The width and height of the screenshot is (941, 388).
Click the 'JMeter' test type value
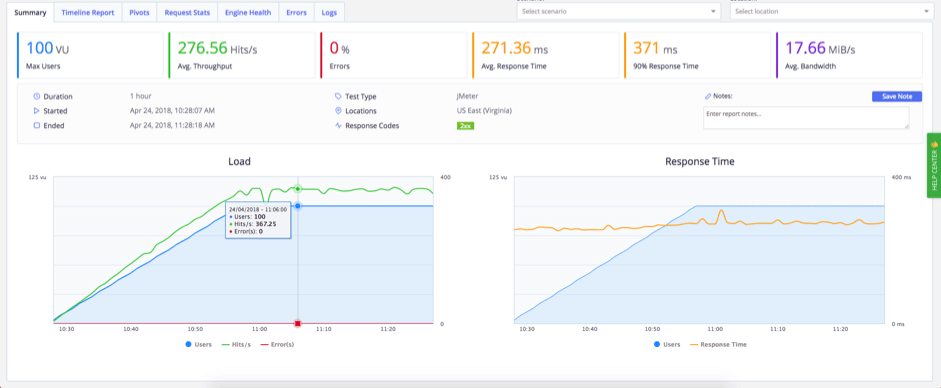(468, 96)
